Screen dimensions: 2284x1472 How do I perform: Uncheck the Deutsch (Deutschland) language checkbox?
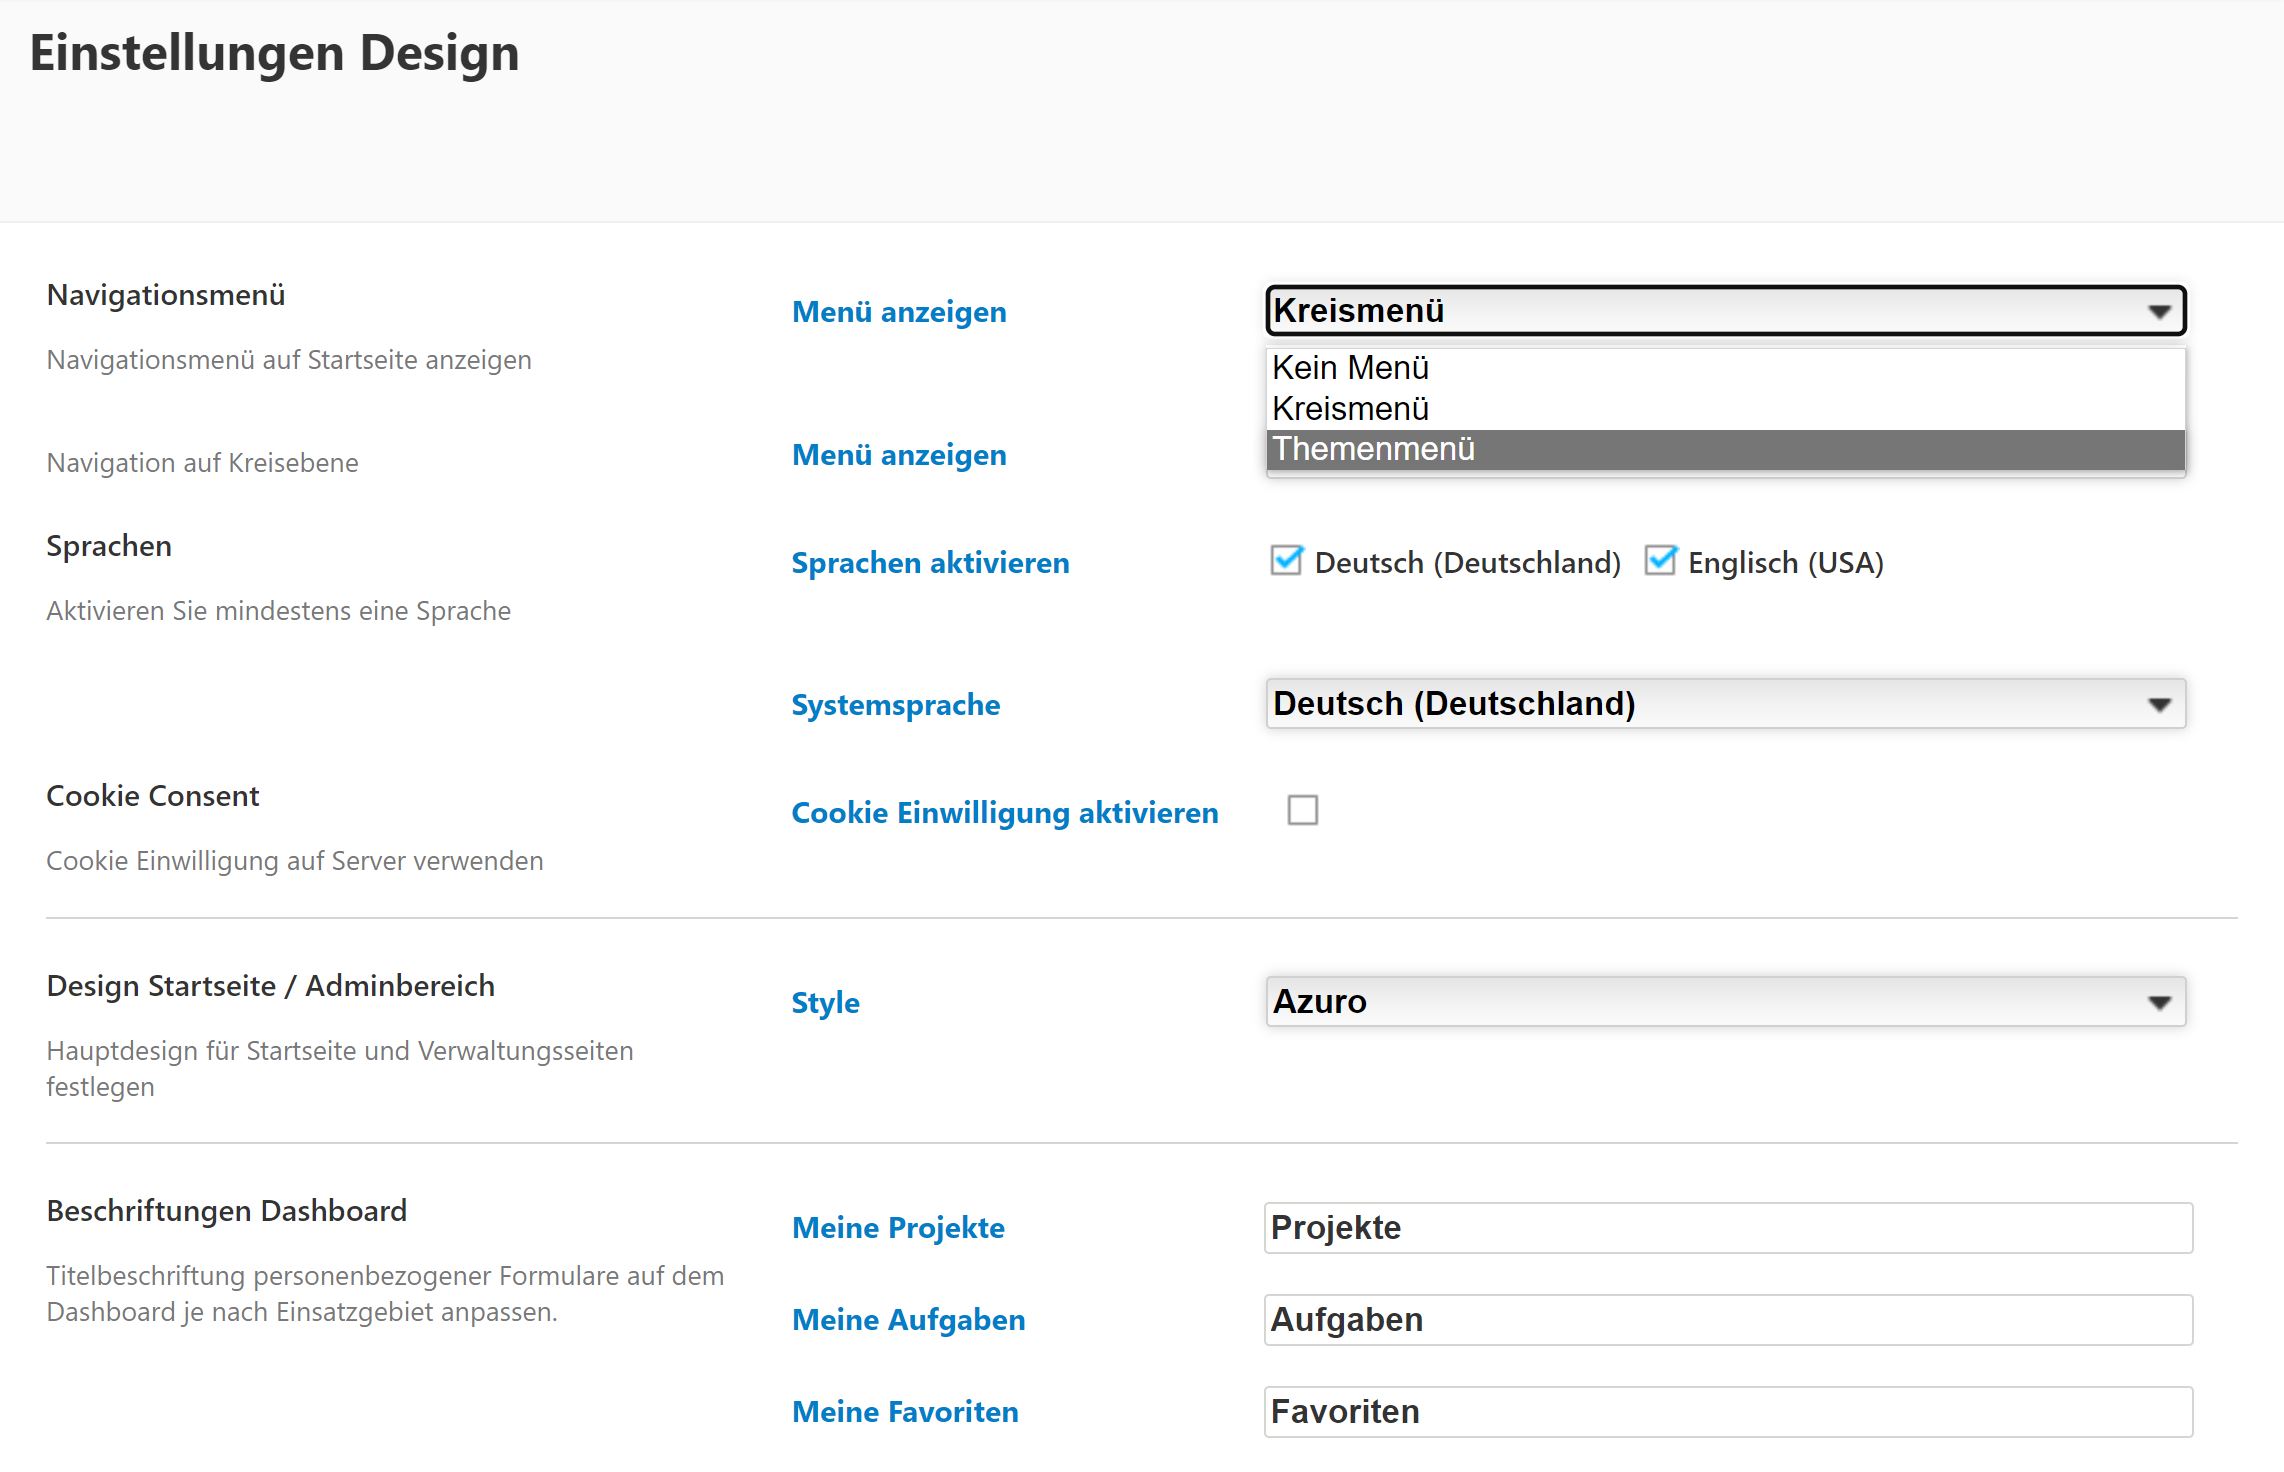(x=1286, y=561)
